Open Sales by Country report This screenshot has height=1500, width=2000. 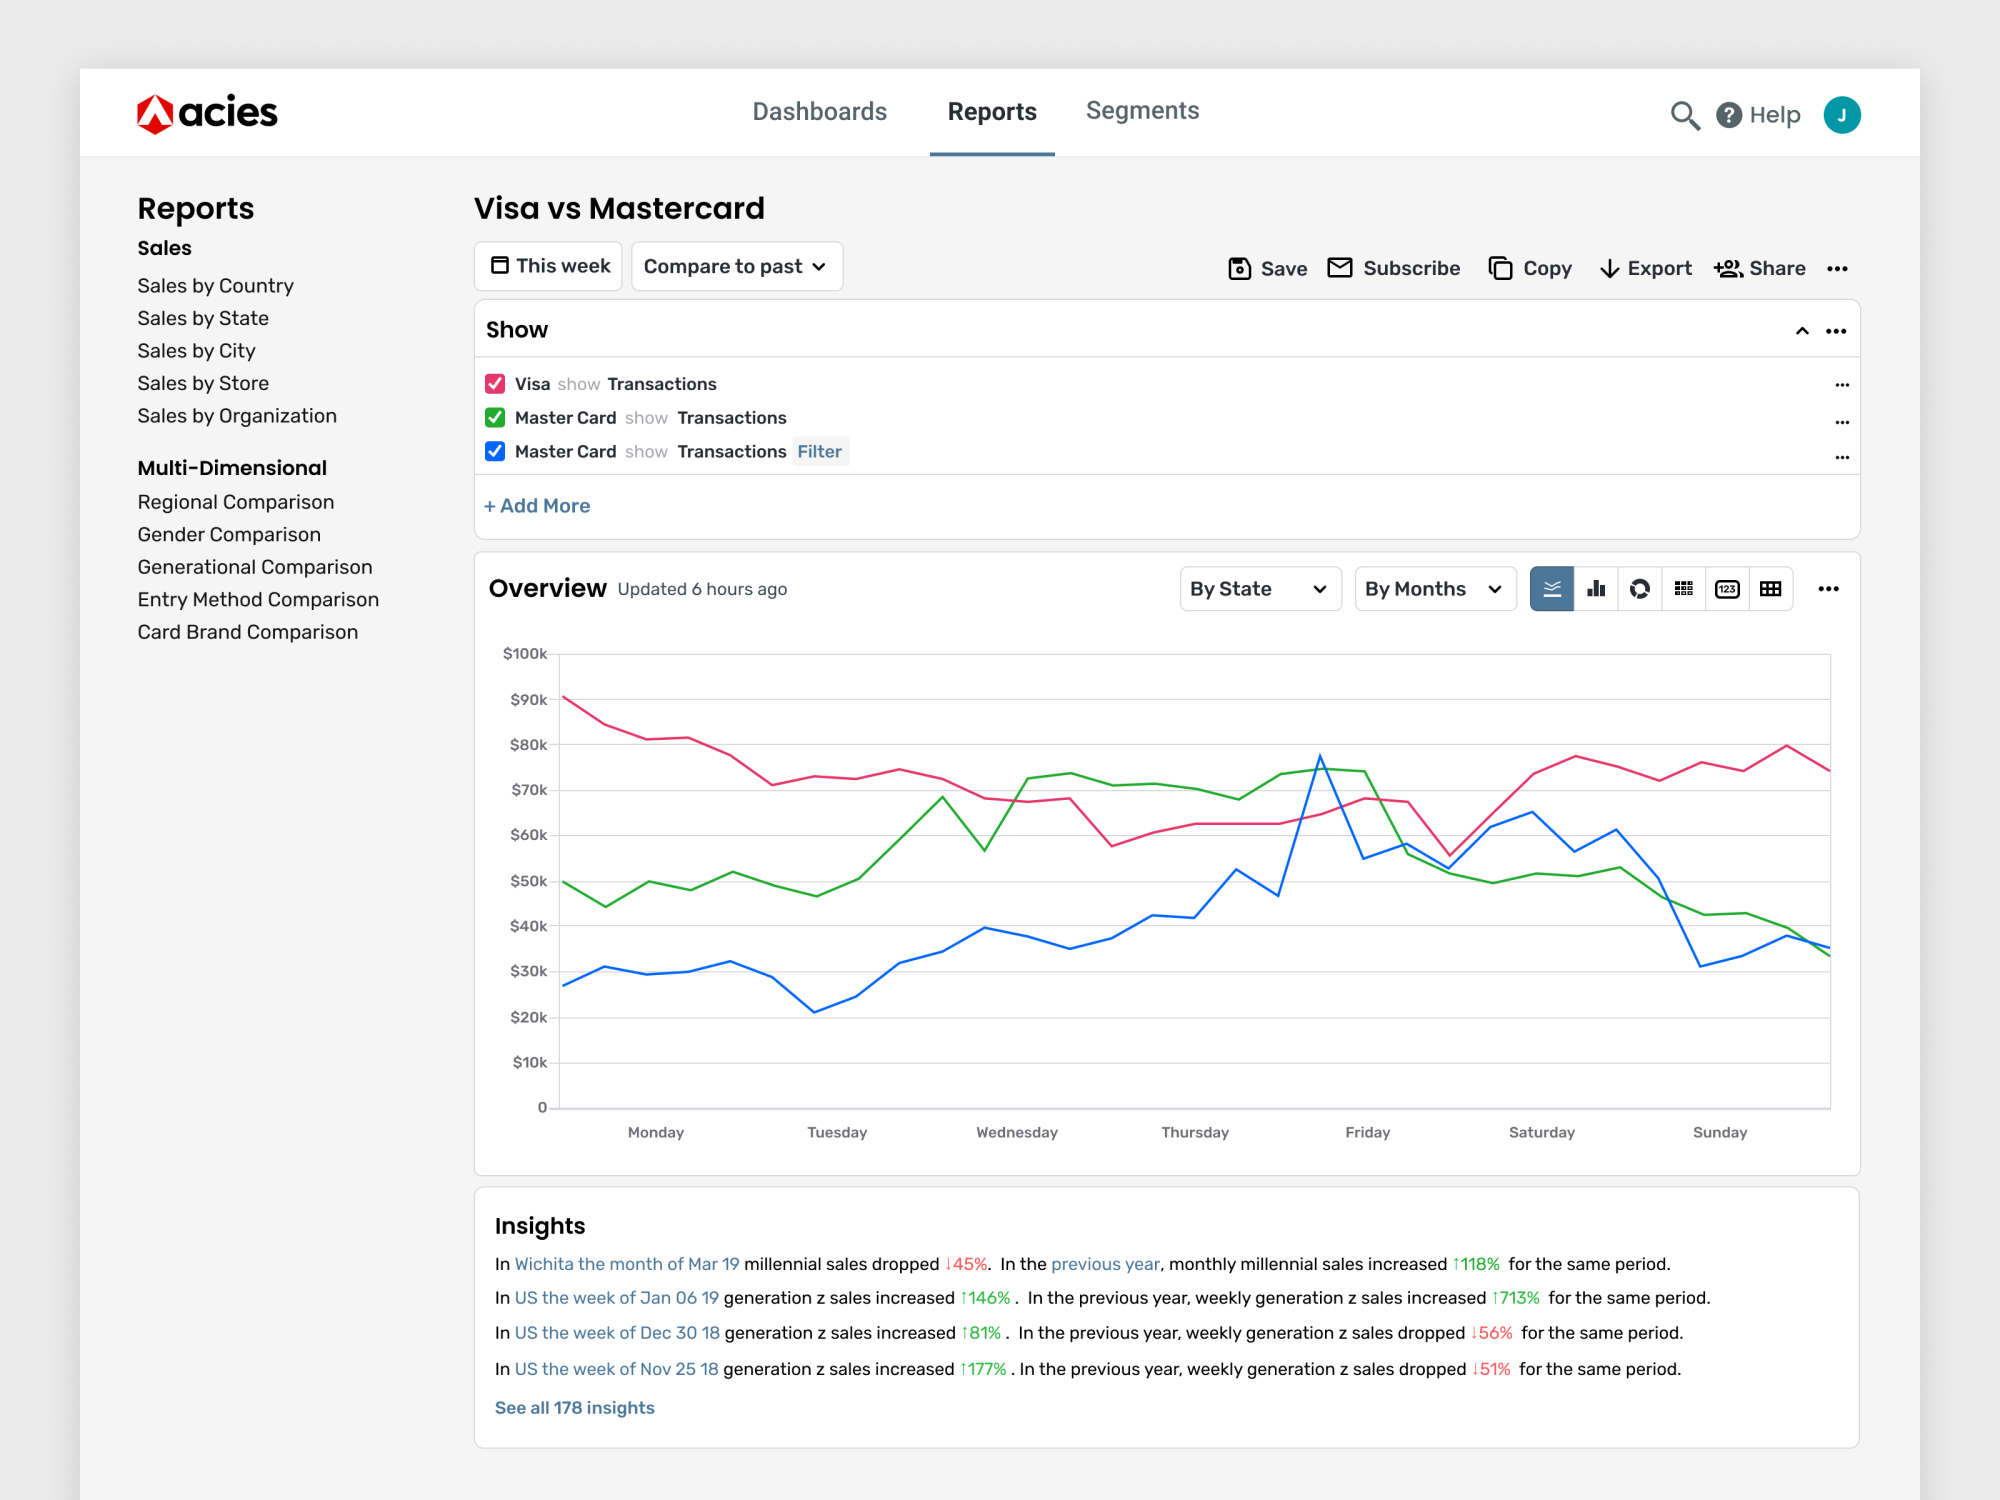(x=216, y=286)
